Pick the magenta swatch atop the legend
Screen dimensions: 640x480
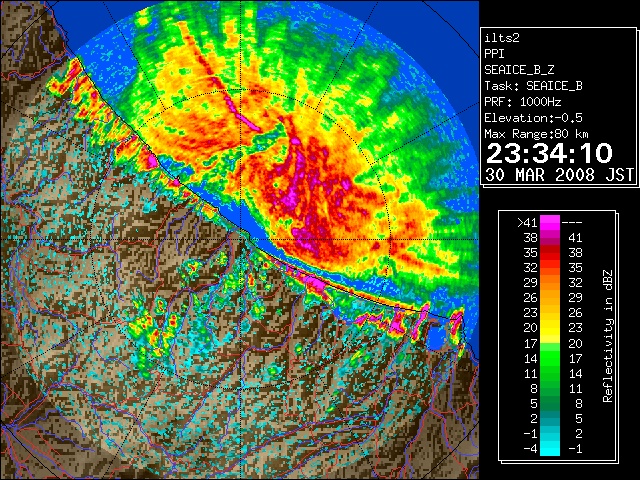coord(550,222)
